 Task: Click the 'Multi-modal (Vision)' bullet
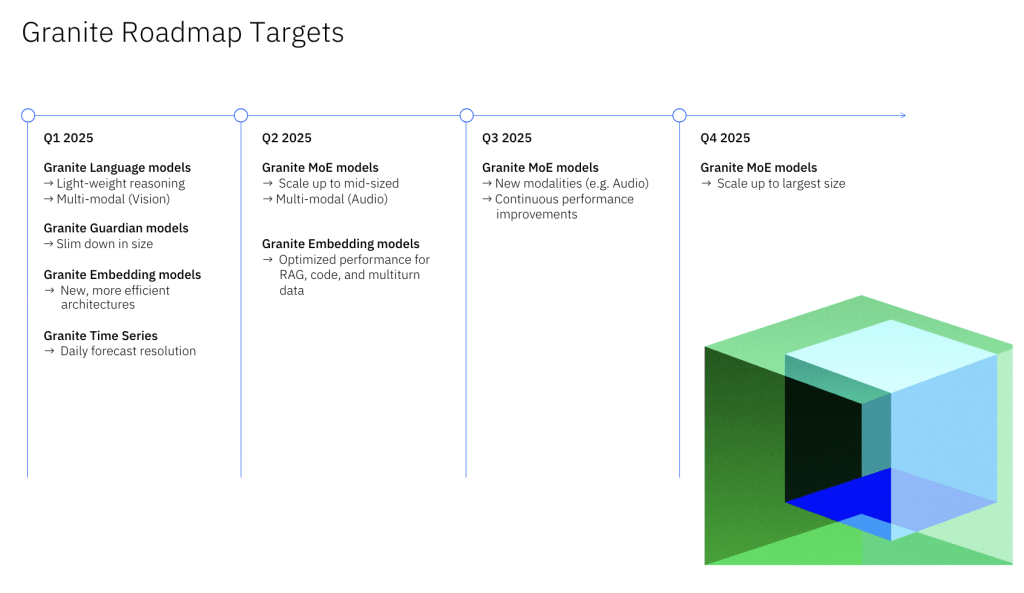[x=107, y=199]
